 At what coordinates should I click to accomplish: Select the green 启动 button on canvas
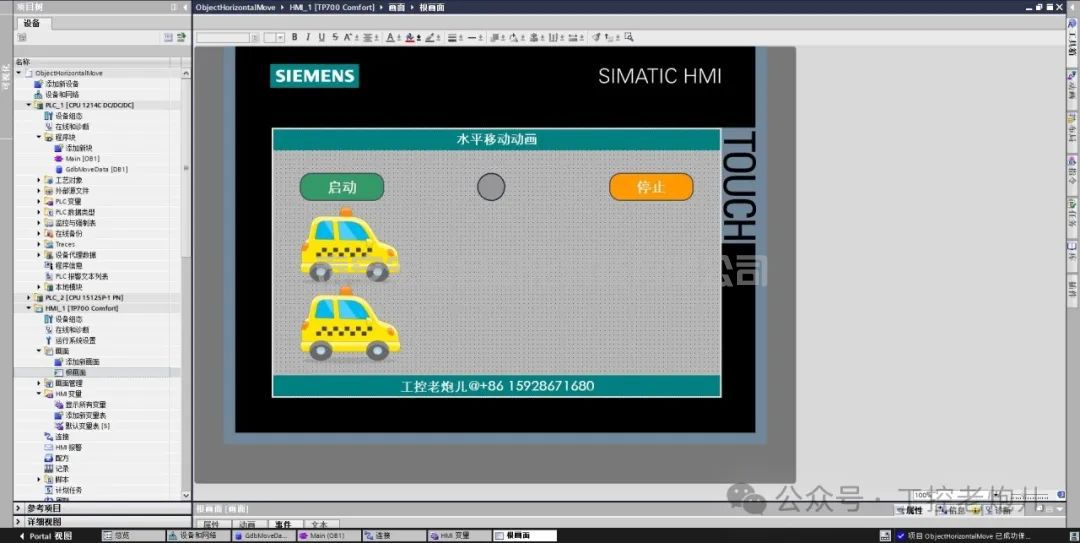[342, 186]
